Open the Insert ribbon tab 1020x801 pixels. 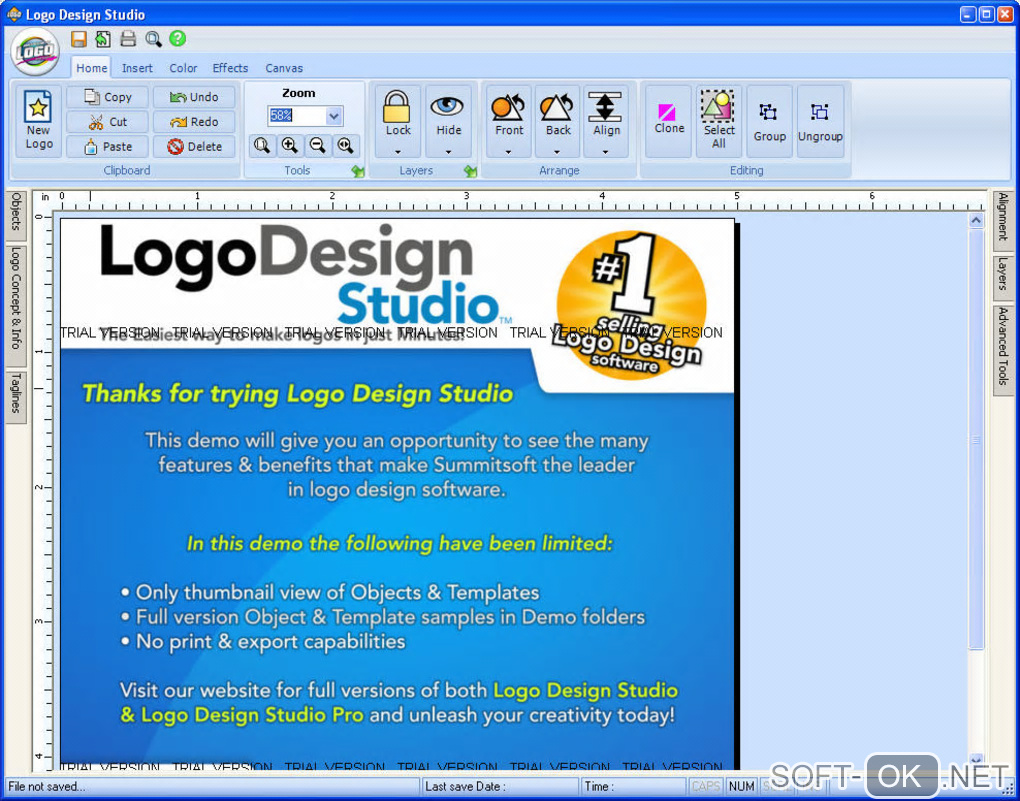137,68
